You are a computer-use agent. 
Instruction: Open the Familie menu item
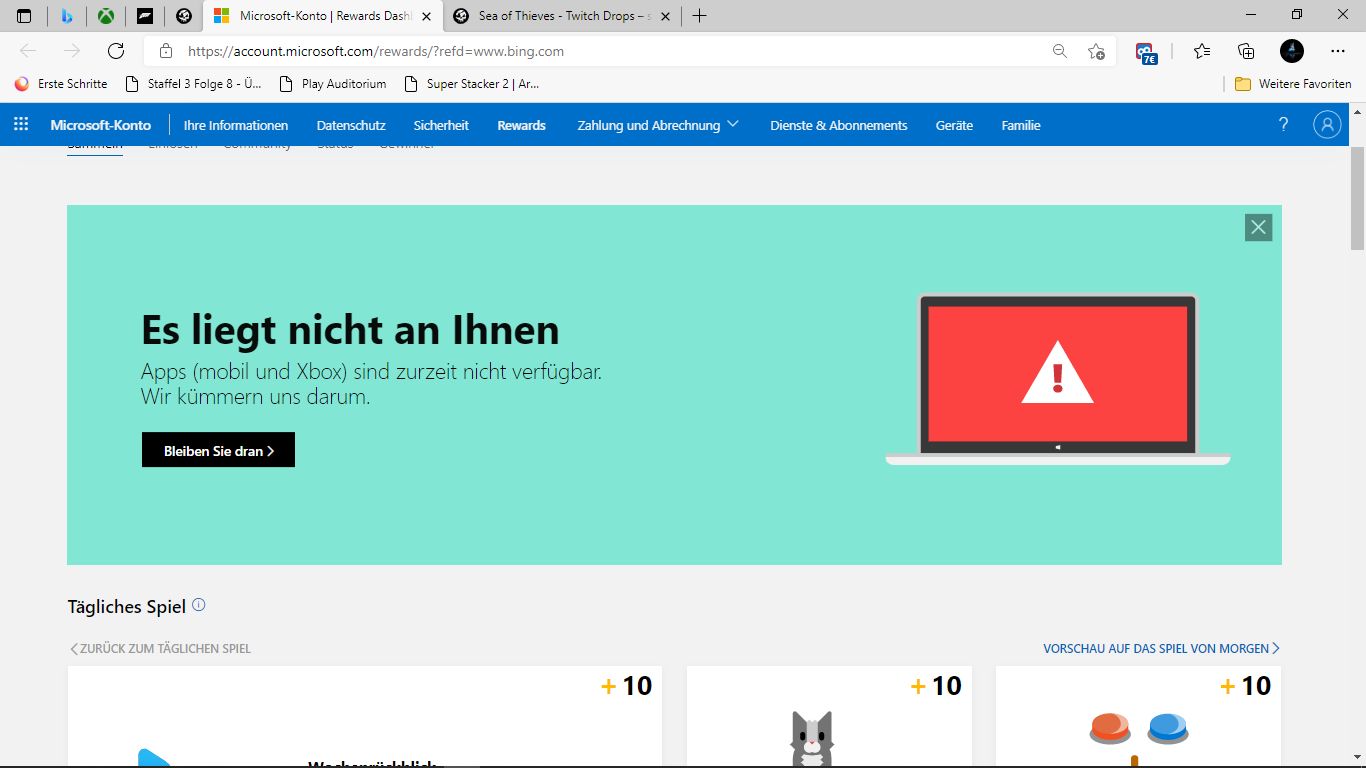coord(1021,125)
